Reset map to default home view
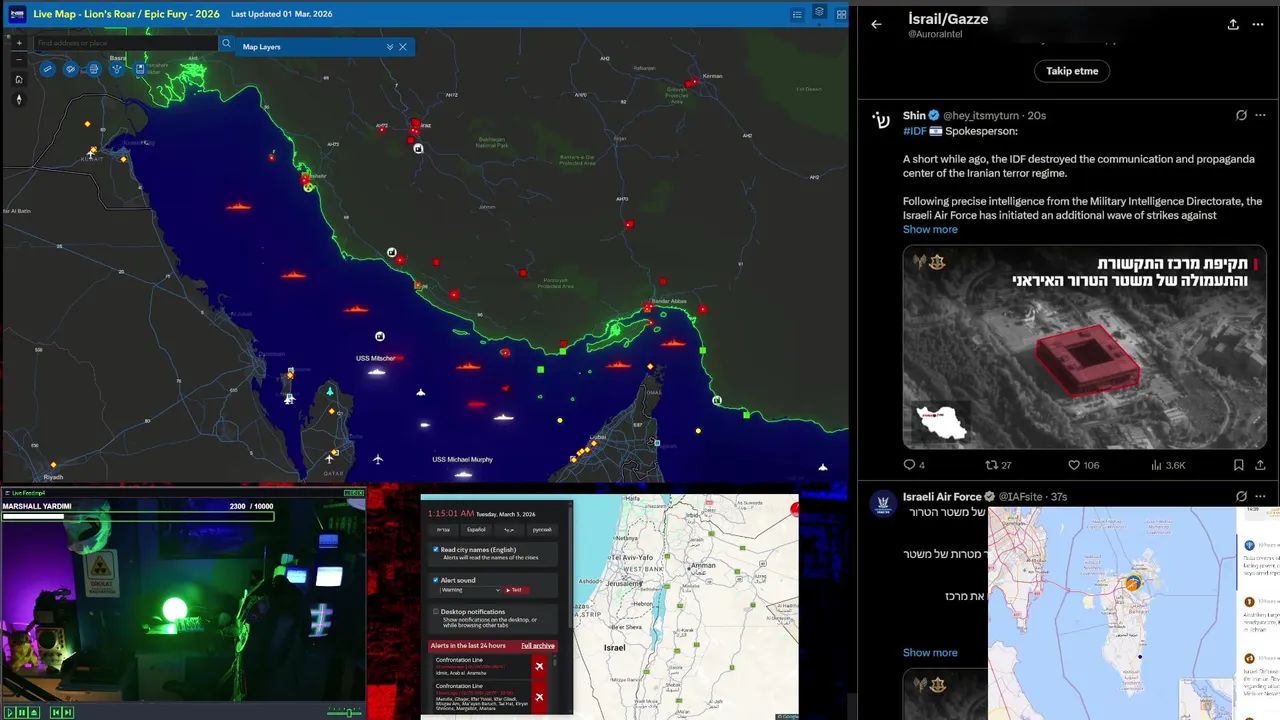1280x720 pixels. [18, 79]
